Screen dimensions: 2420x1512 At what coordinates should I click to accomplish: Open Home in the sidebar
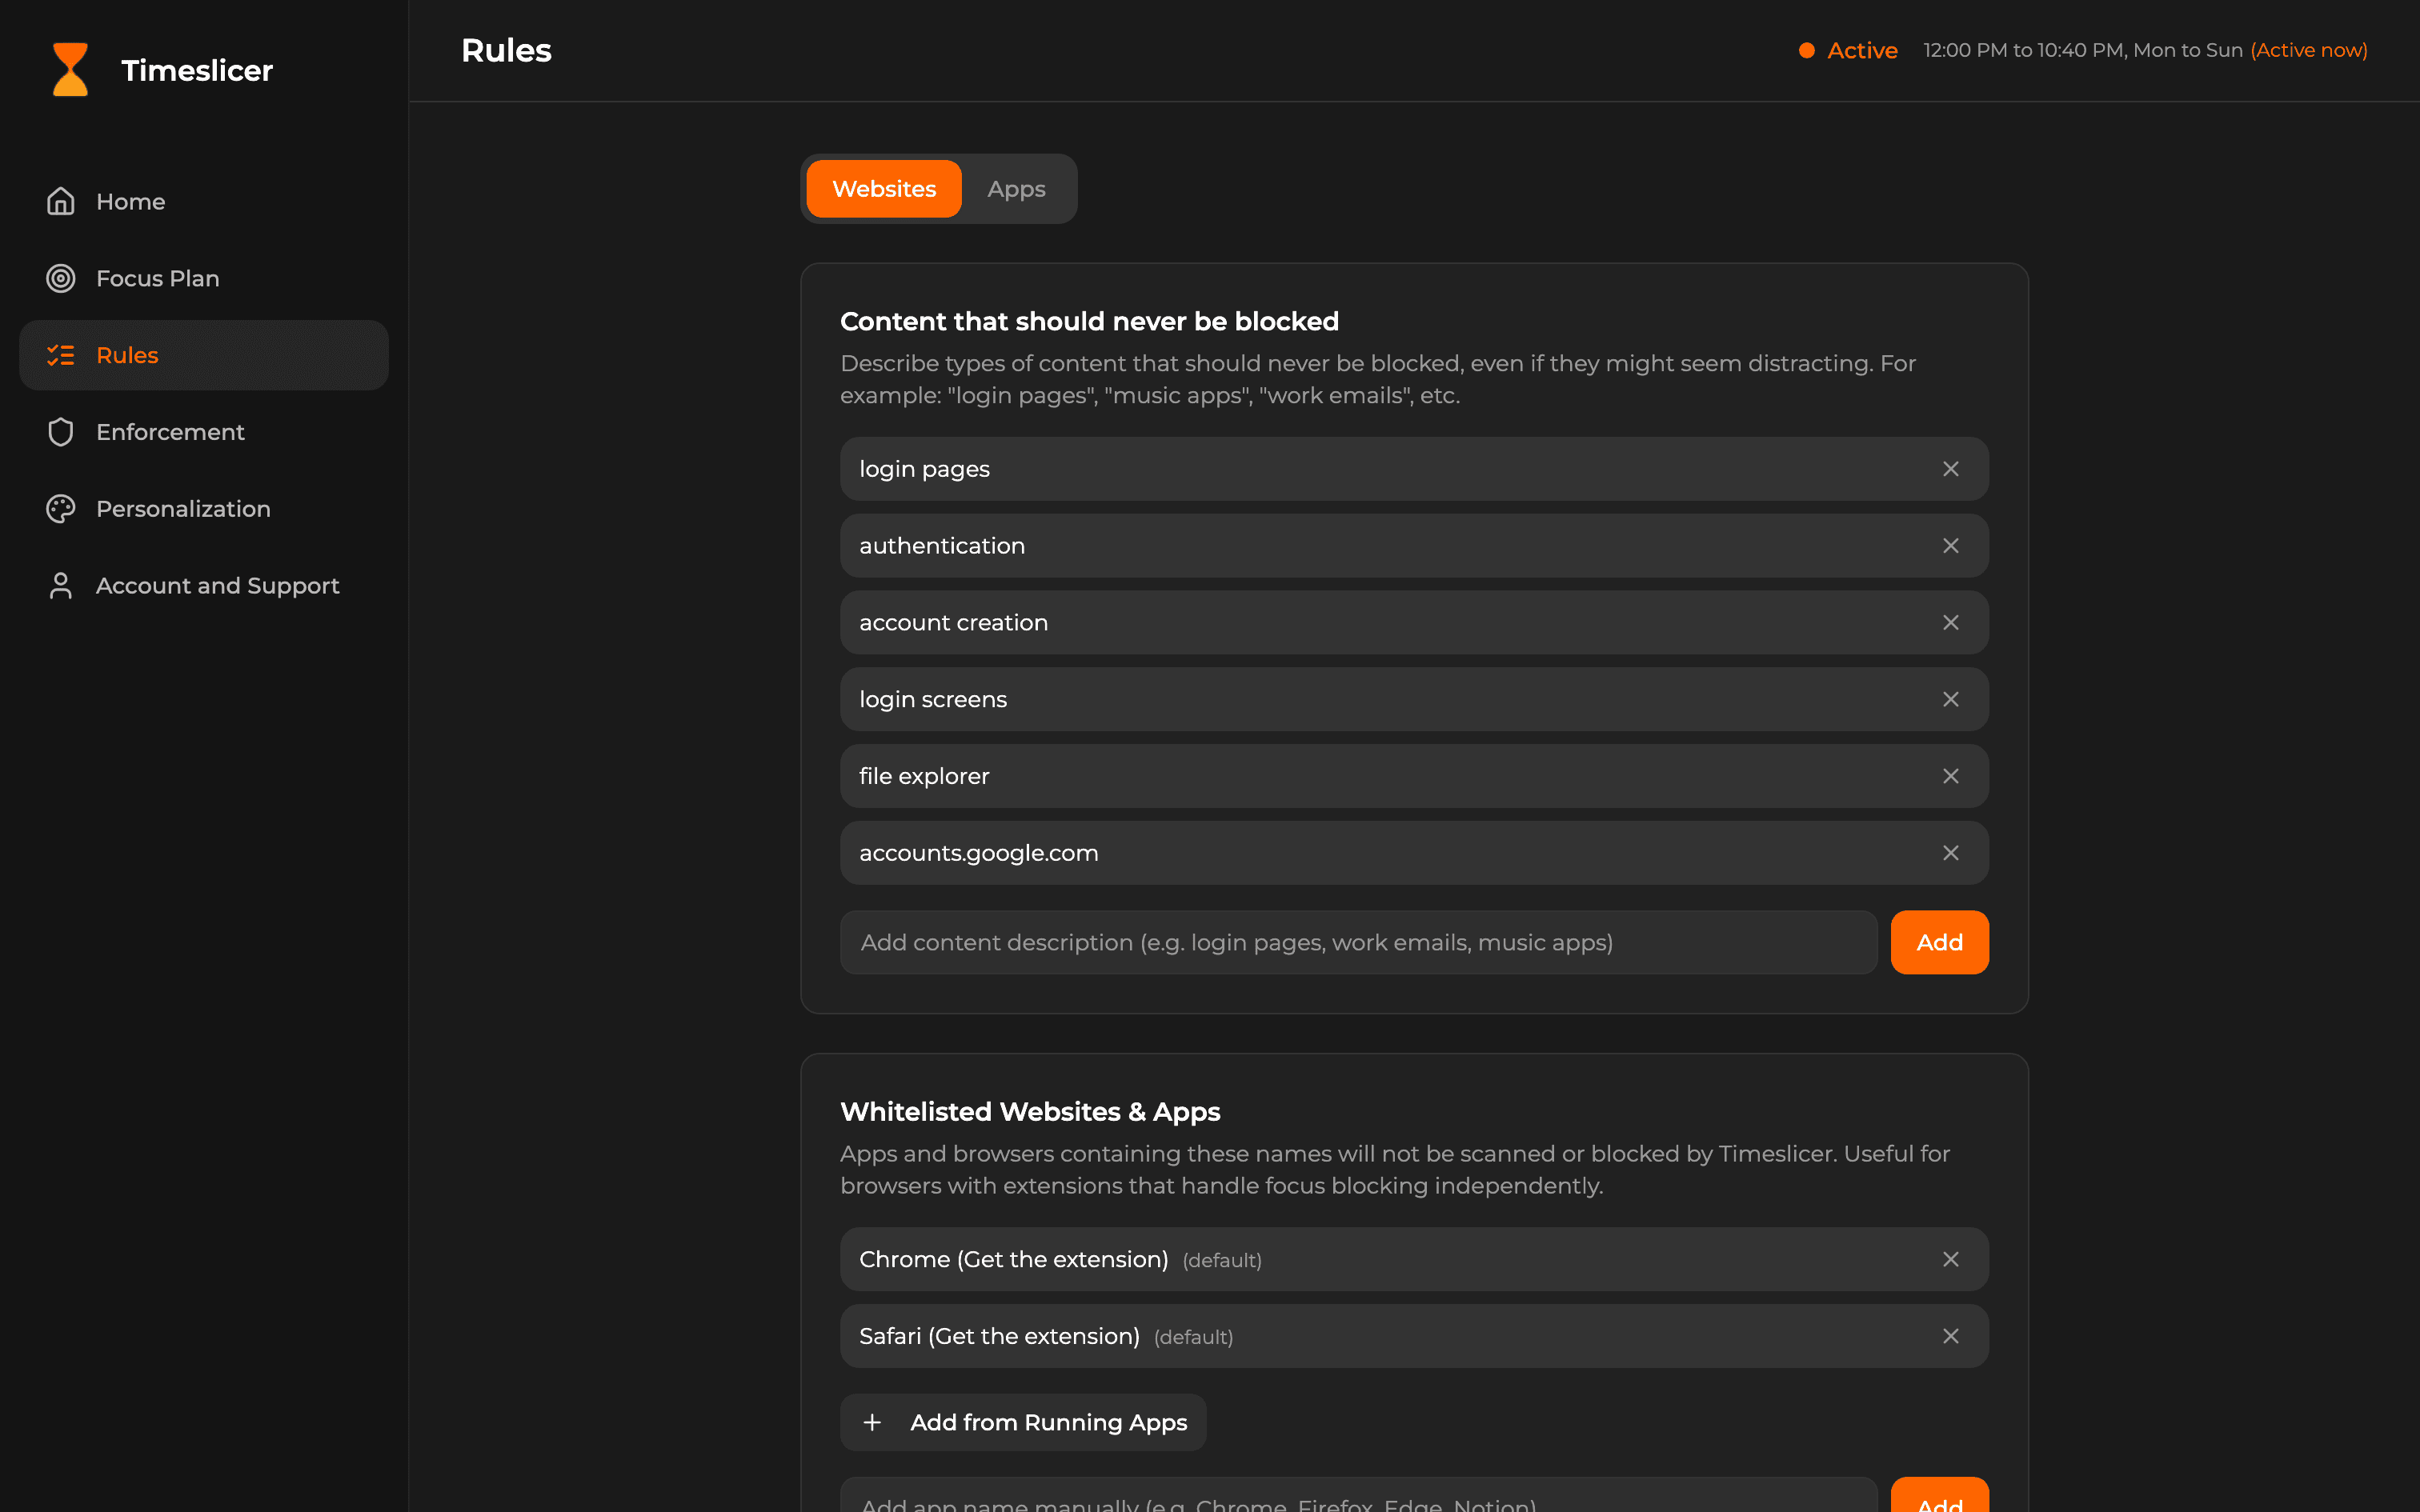[204, 201]
